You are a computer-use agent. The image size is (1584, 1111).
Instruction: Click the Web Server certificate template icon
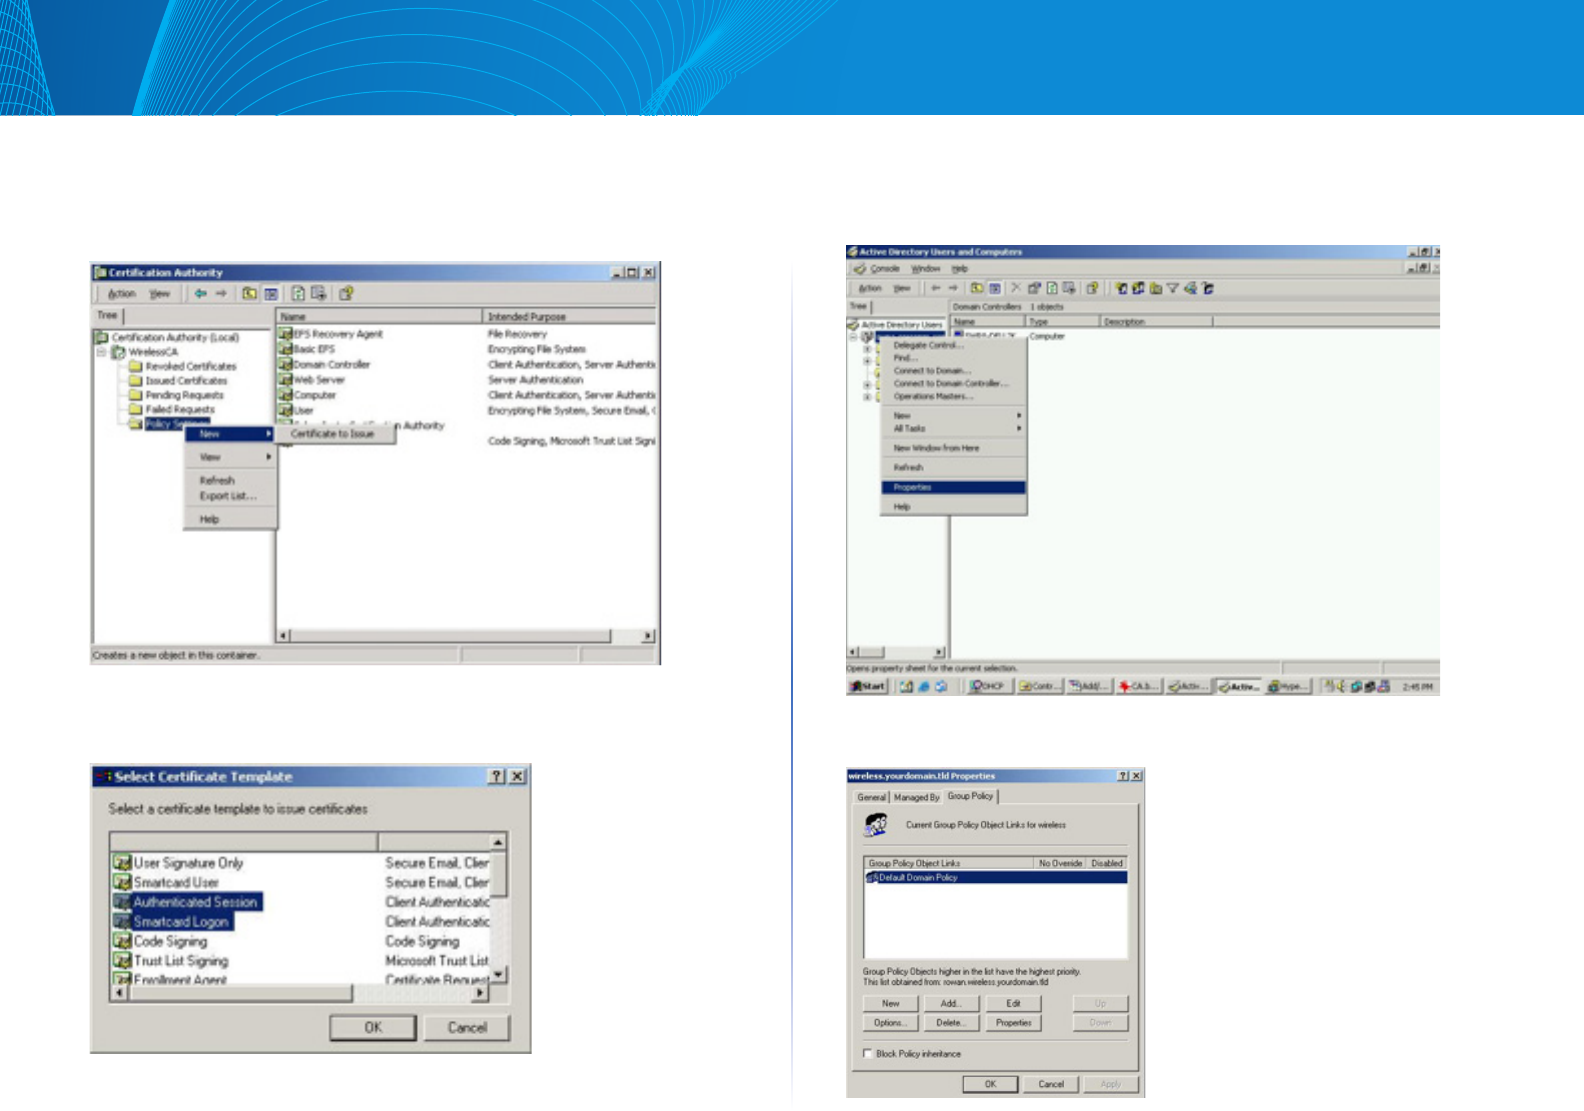pos(285,380)
